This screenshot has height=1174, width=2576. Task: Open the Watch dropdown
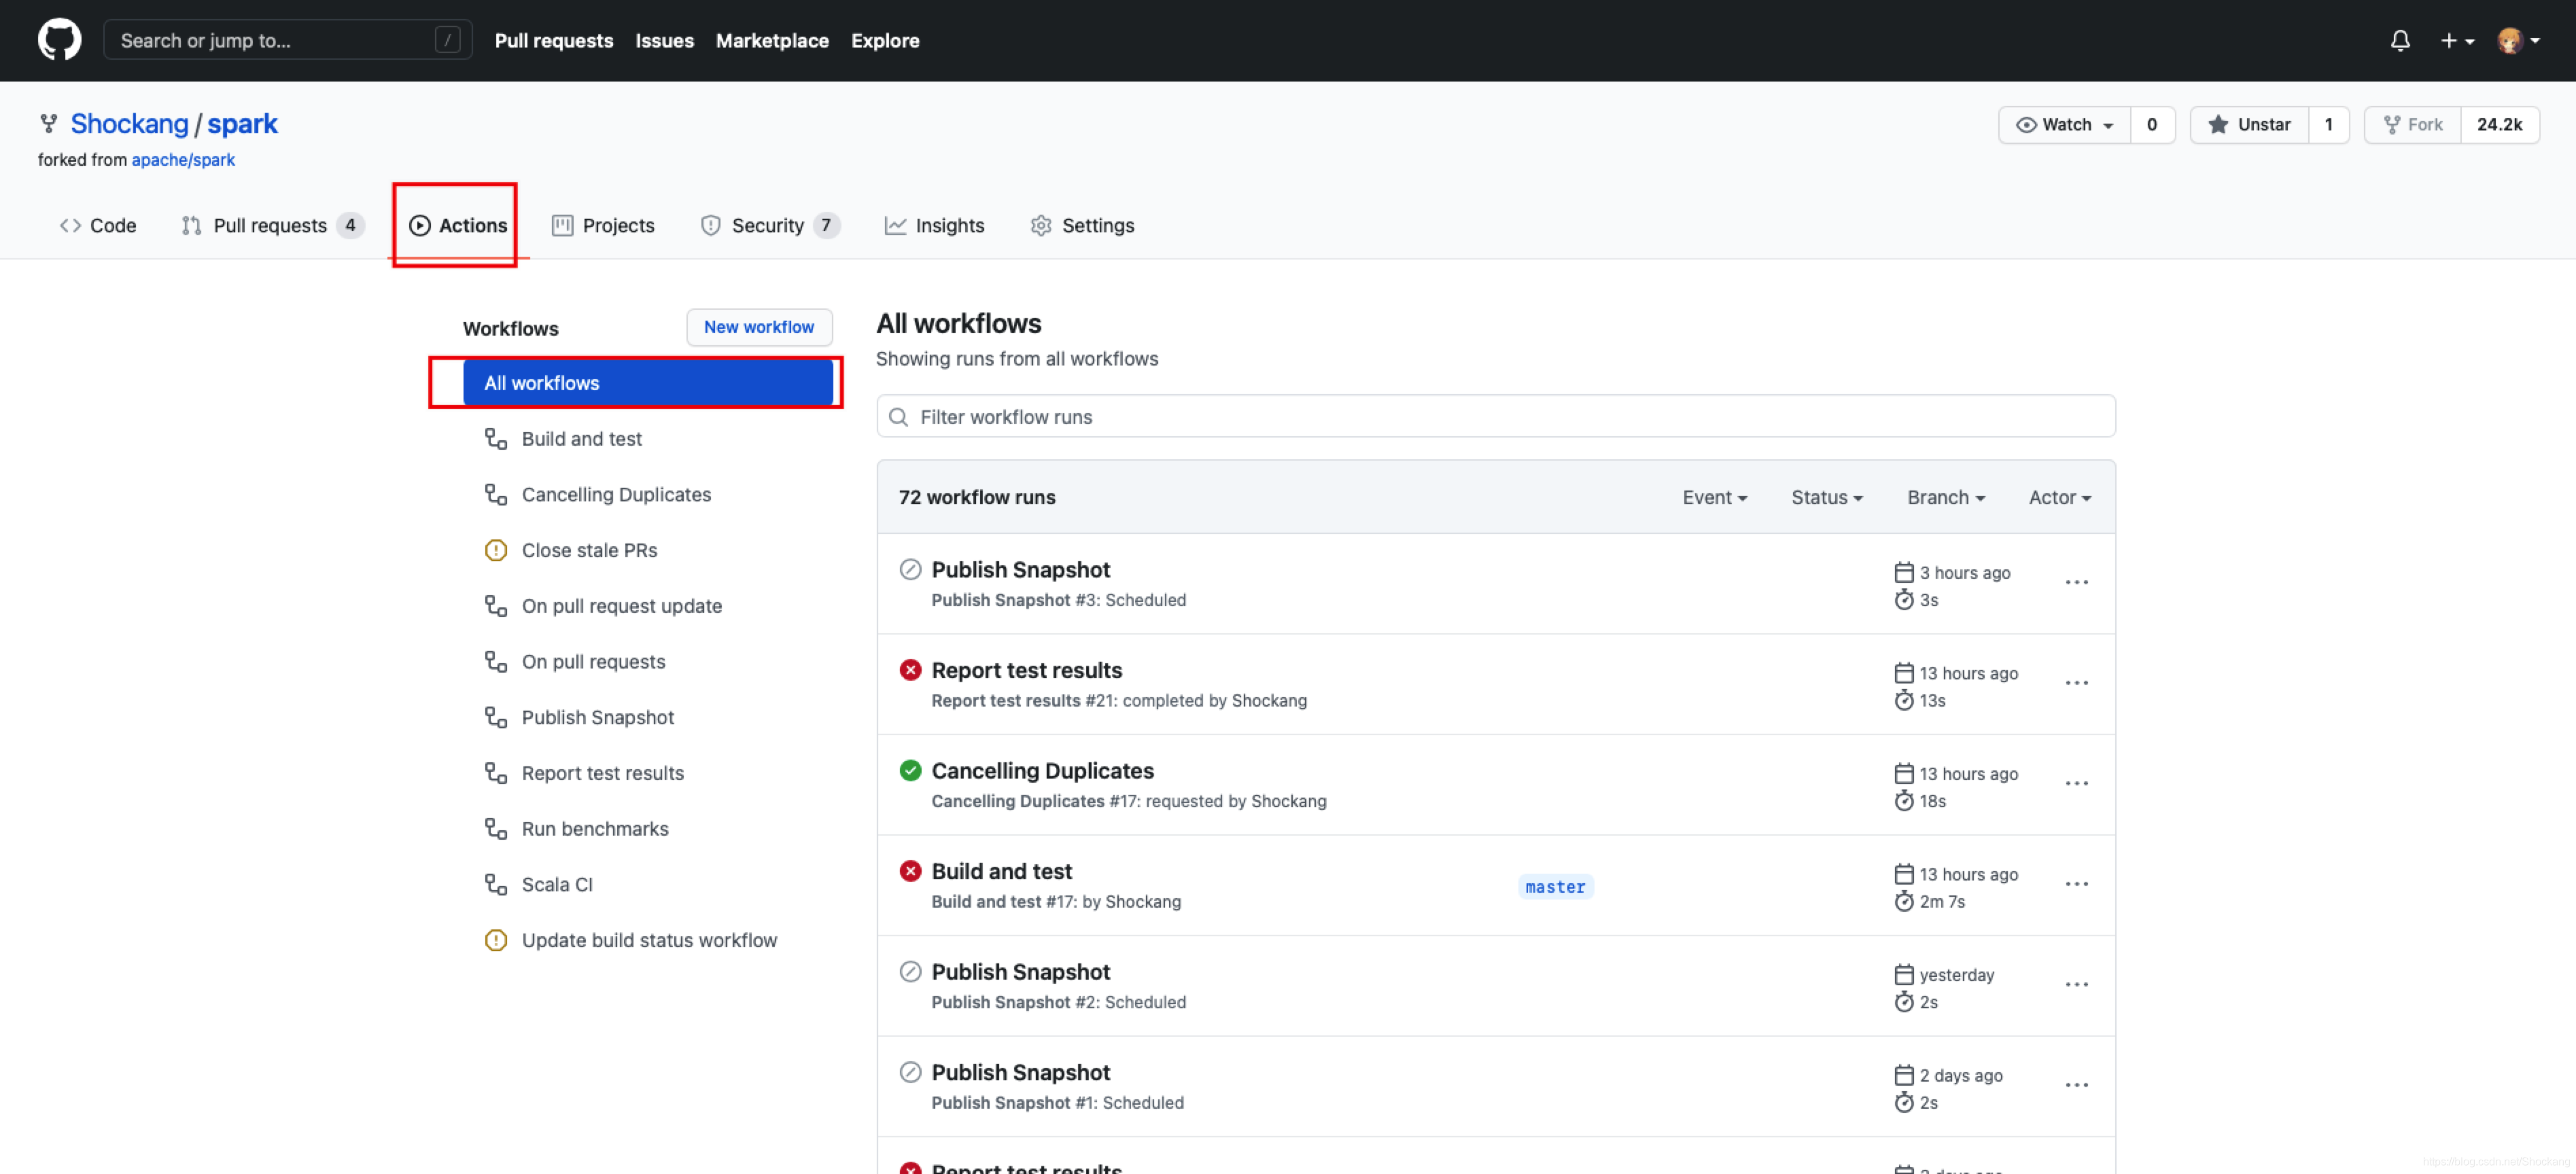[x=2064, y=124]
